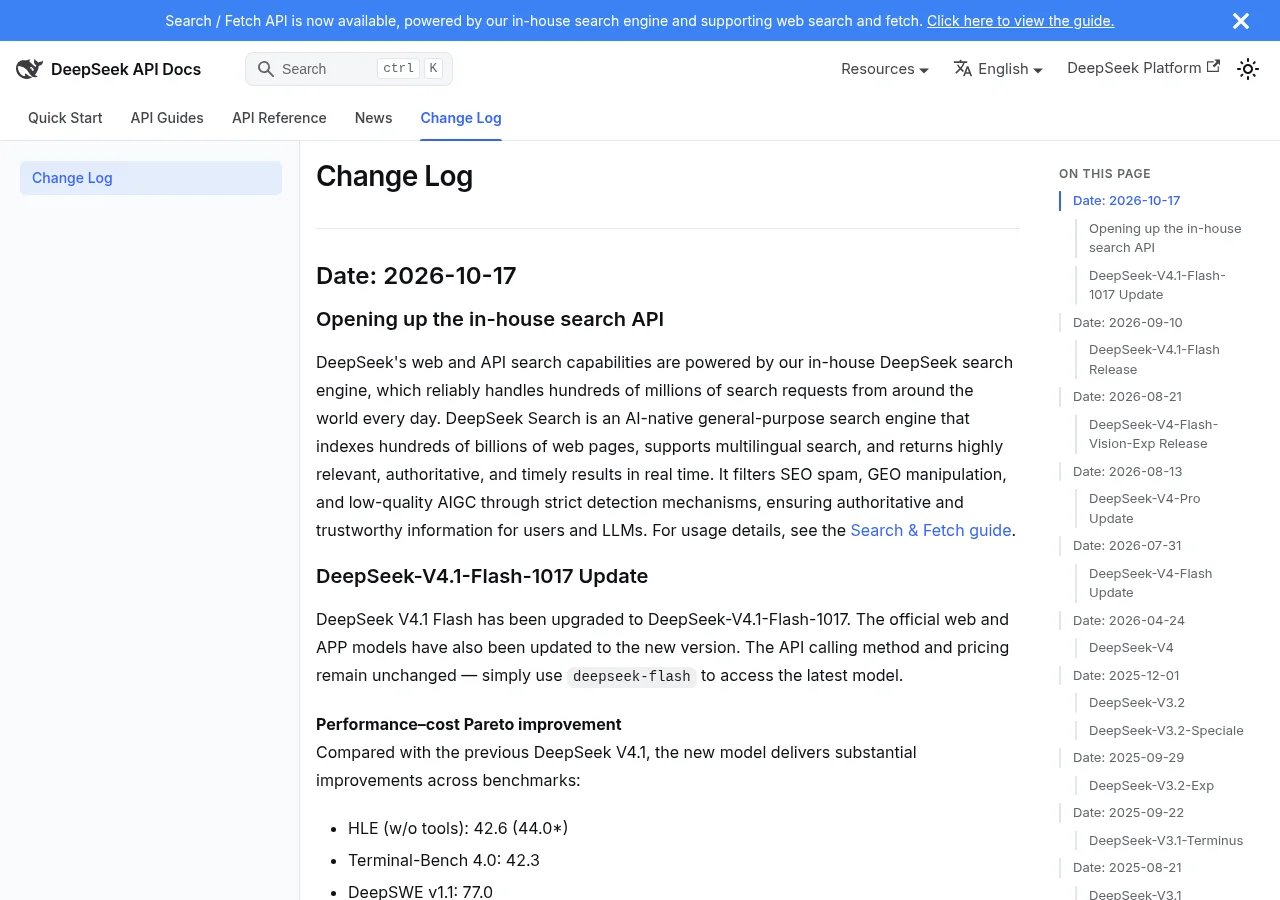Jump to DeepSeek-V3.2-Exp outline entry

pyautogui.click(x=1151, y=785)
